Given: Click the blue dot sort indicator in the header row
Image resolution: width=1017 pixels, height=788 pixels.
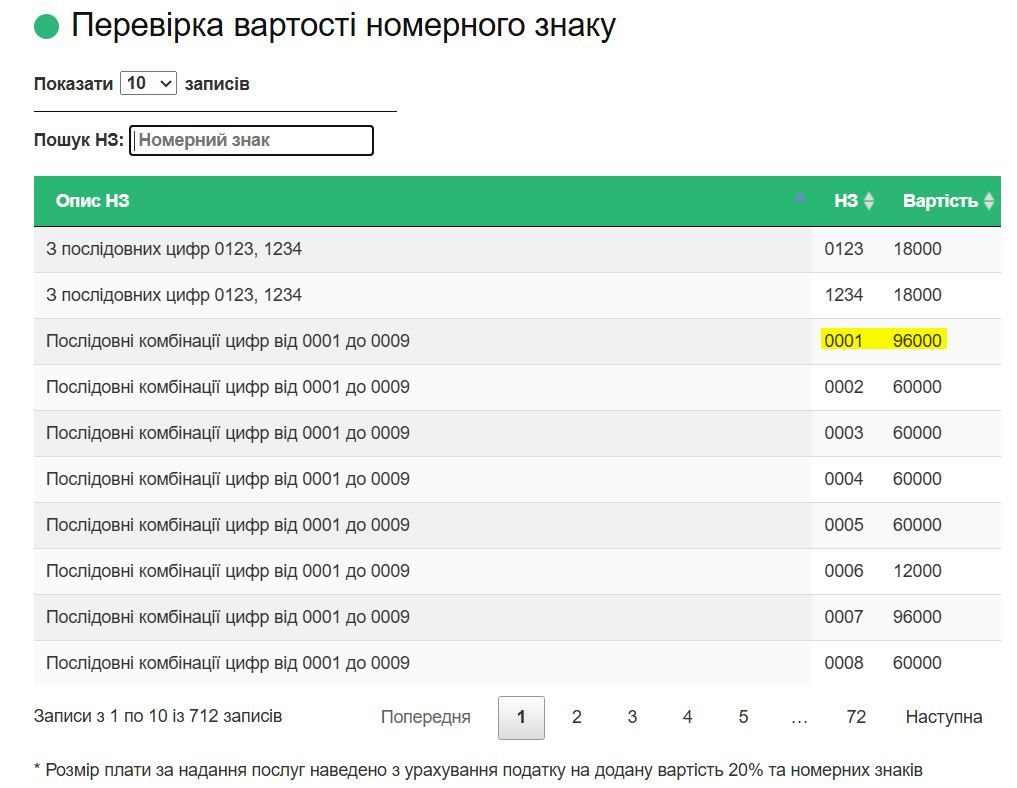Looking at the screenshot, I should pos(801,200).
